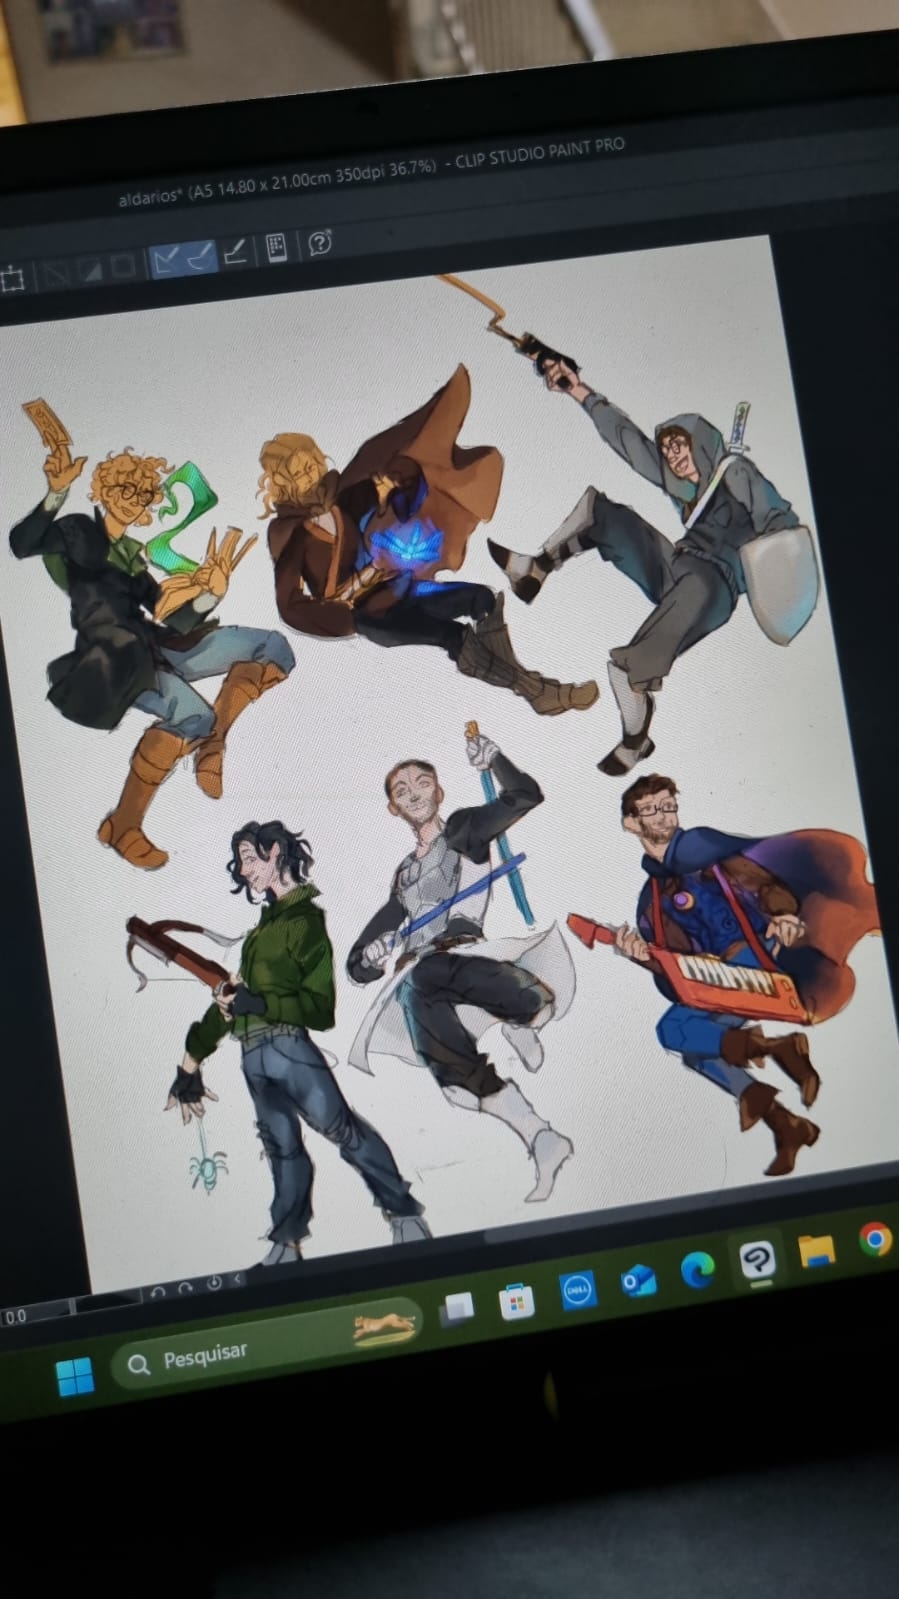This screenshot has width=899, height=1599.
Task: Click the smartphone connection icon
Action: [277, 247]
